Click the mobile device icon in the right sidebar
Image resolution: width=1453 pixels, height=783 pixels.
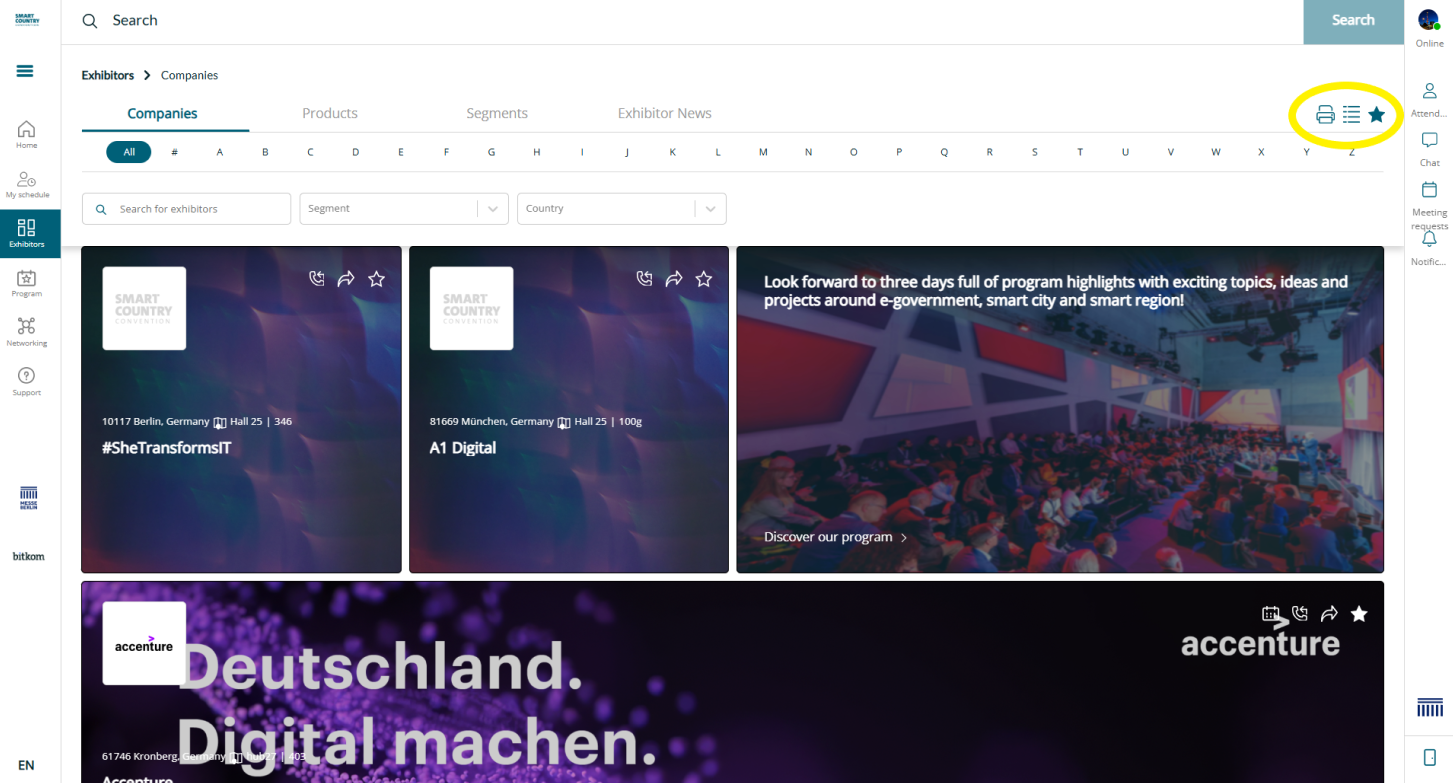[1430, 757]
